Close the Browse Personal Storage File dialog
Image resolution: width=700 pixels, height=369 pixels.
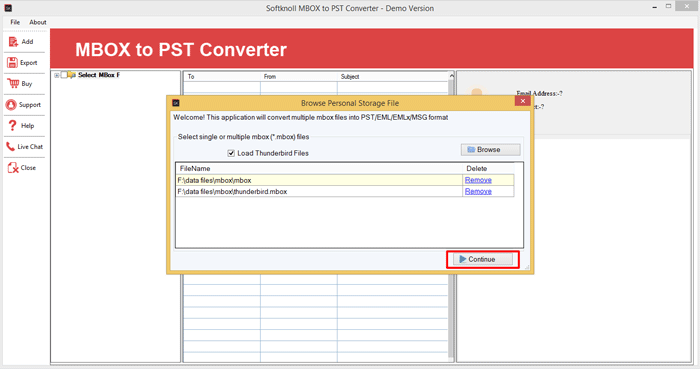pos(522,101)
